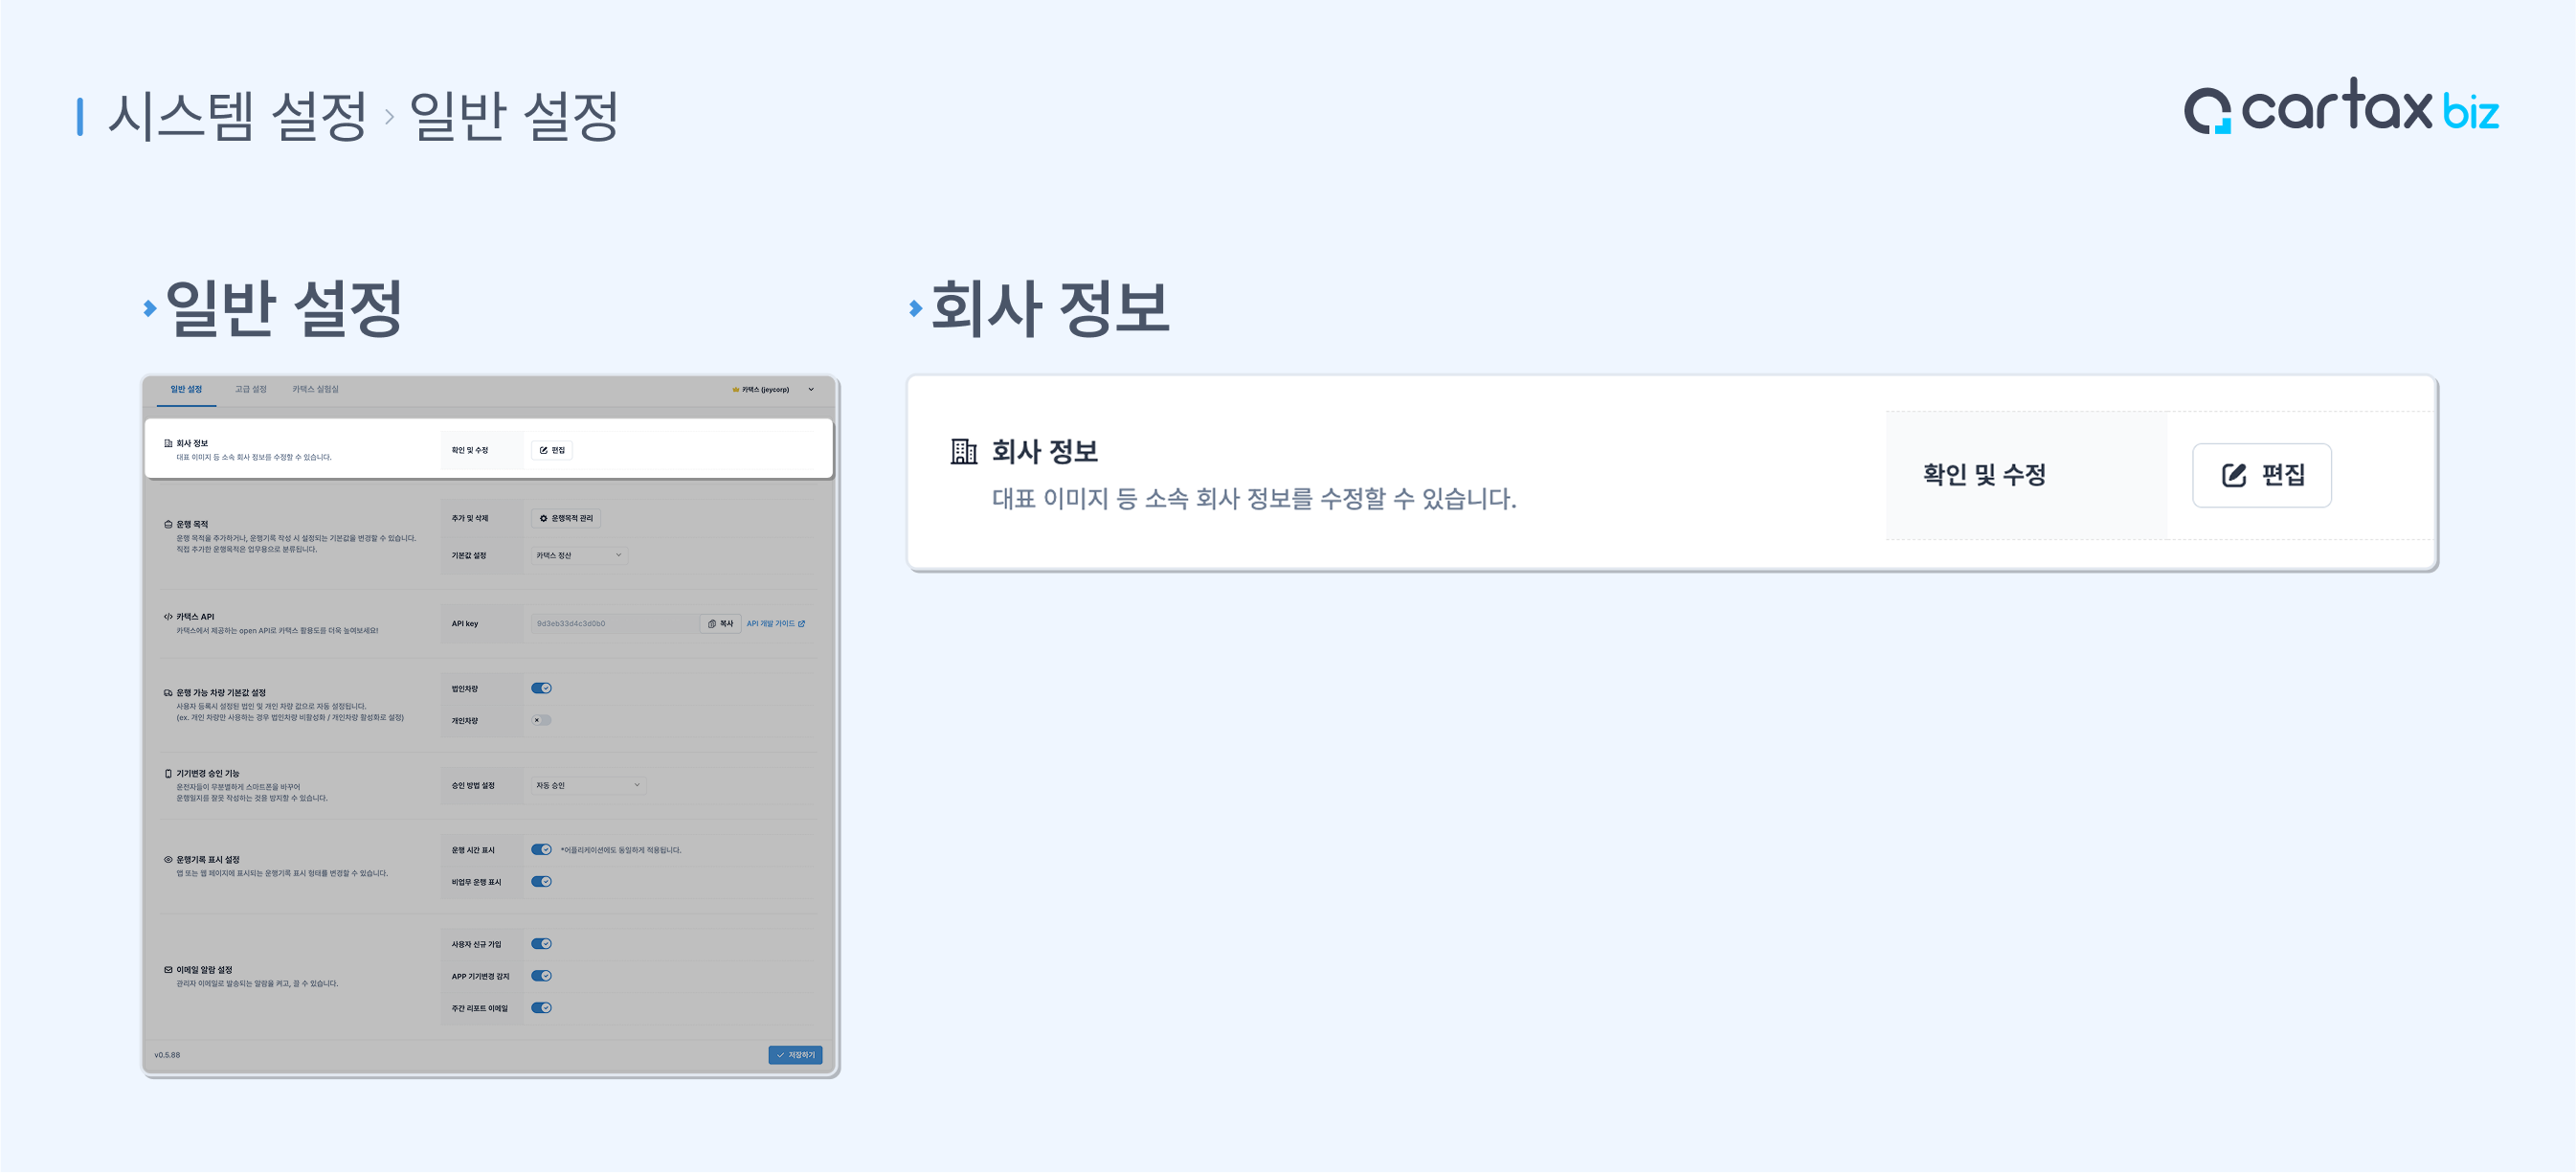Click the truck icon for 운행 가능 차량 기본값 설정

(168, 693)
